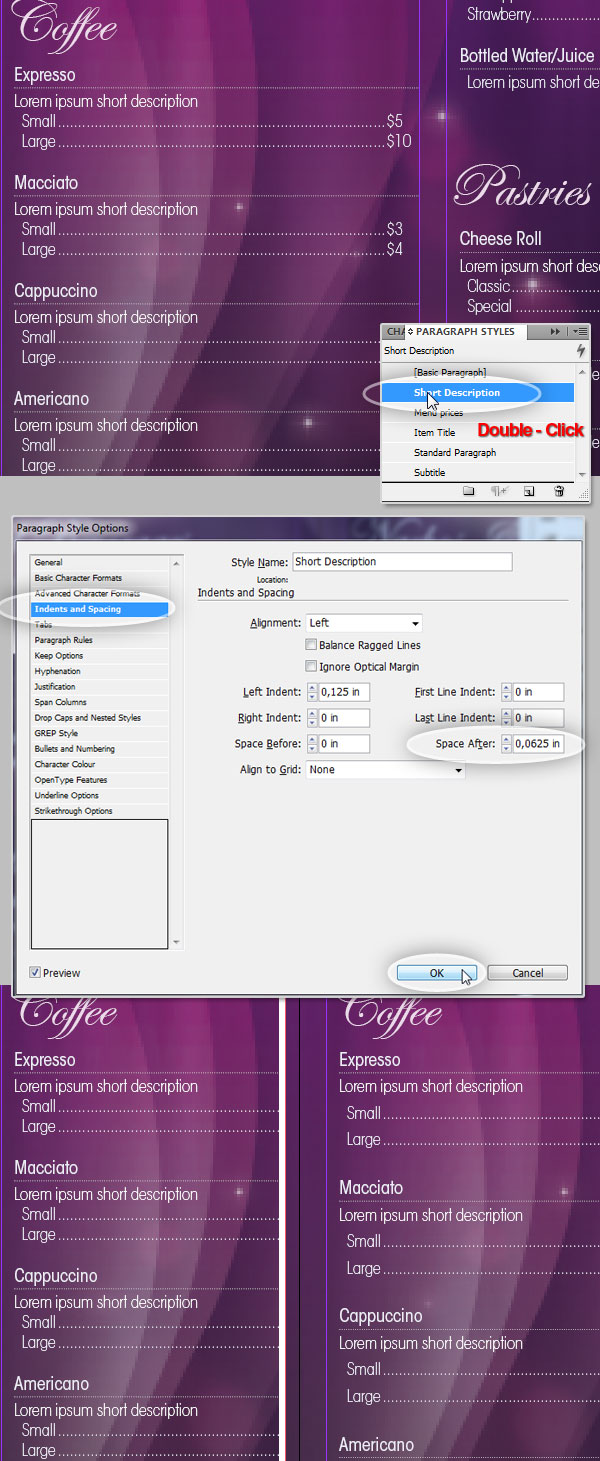
Task: Open Span Columns category
Action: (100, 702)
